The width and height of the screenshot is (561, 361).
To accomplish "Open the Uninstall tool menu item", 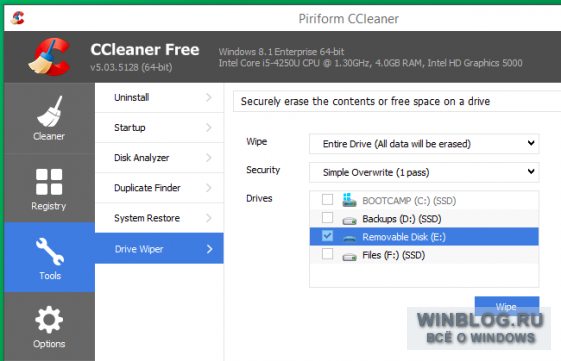I will (x=159, y=97).
